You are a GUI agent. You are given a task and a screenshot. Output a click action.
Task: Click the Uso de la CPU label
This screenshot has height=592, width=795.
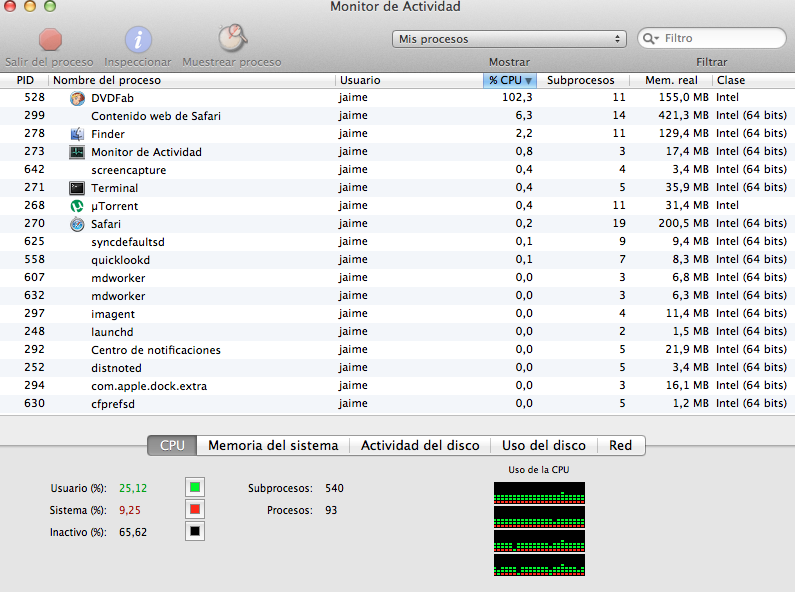[538, 470]
